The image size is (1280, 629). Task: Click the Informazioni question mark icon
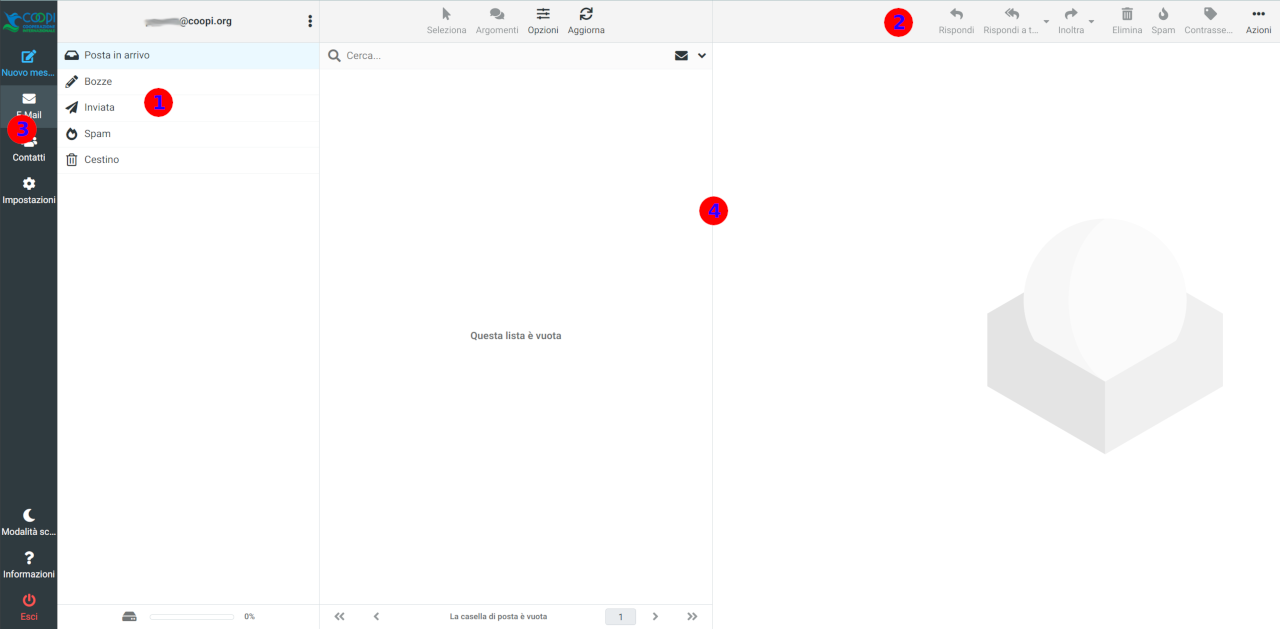29,558
